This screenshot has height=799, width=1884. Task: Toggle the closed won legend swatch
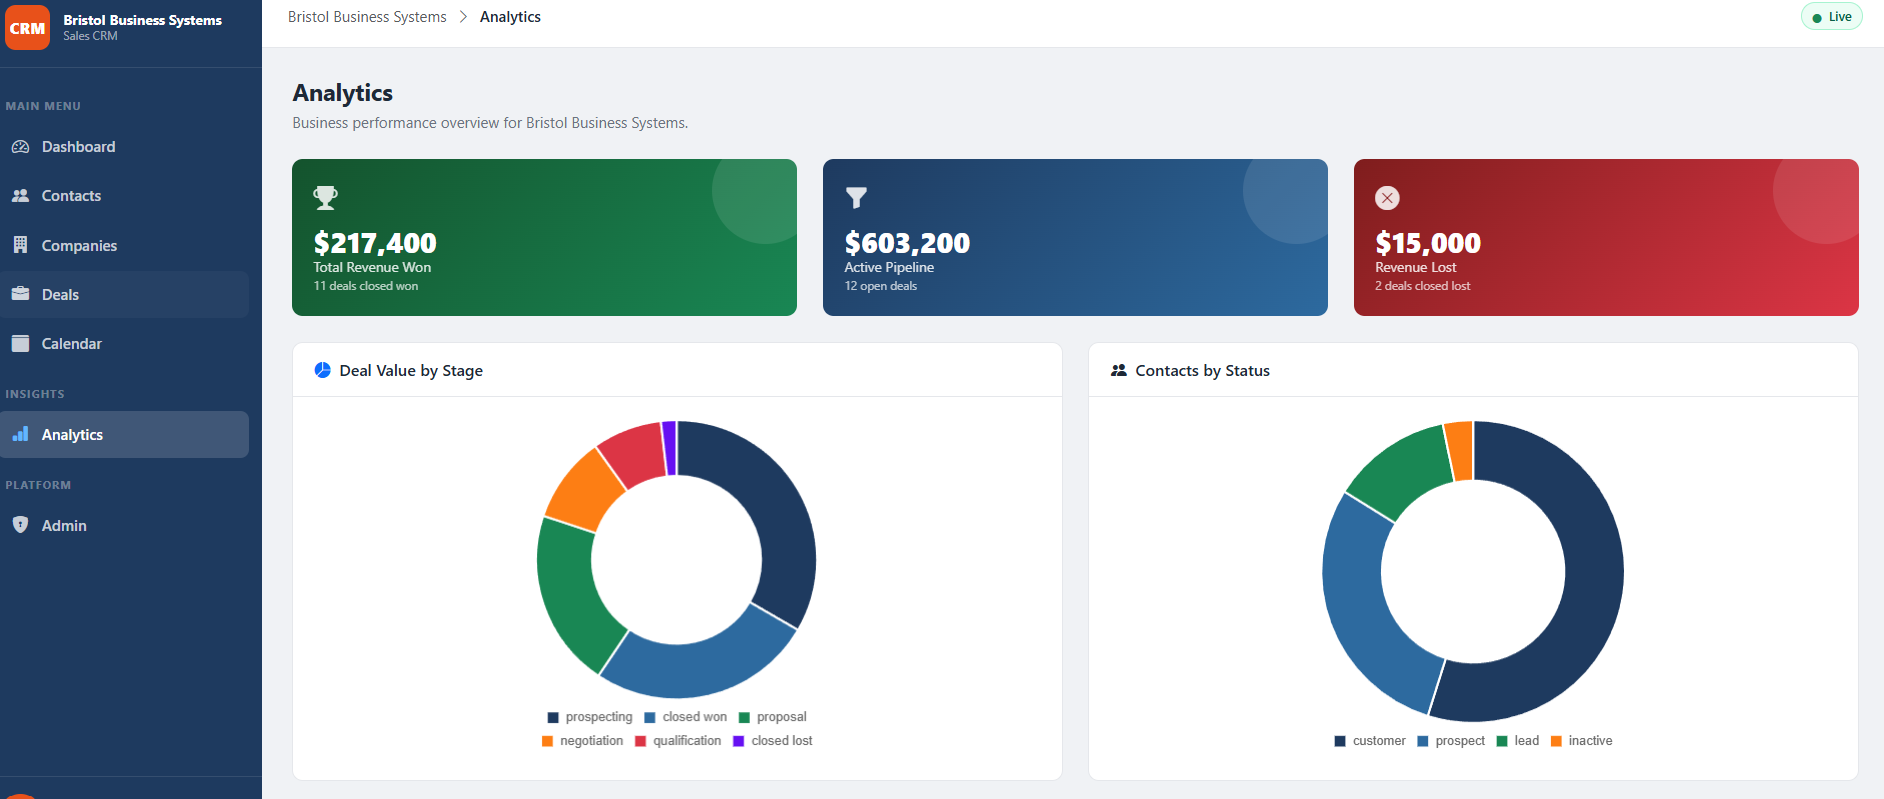coord(650,717)
